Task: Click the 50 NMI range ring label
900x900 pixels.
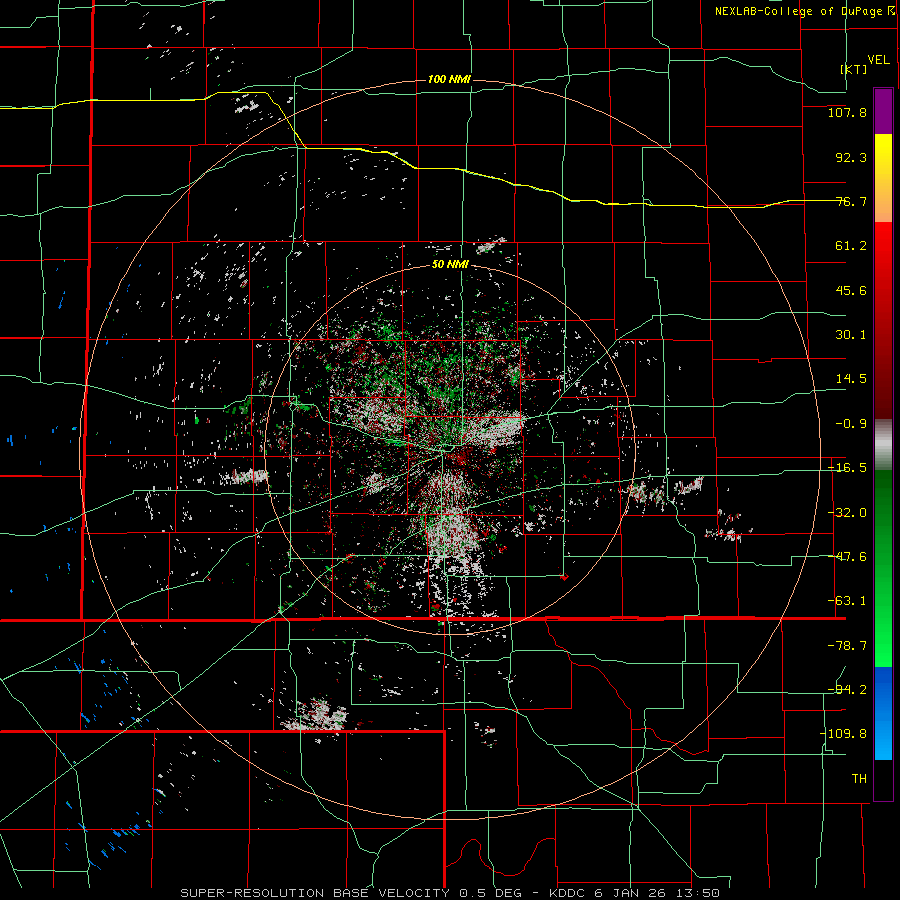Action: (450, 265)
